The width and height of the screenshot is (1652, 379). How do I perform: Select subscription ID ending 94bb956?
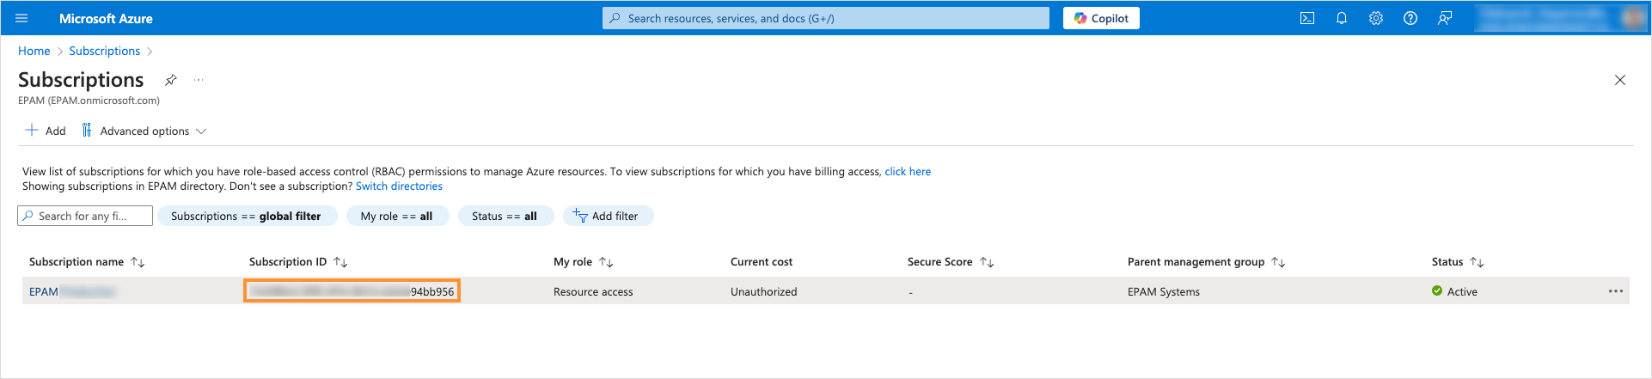[352, 292]
